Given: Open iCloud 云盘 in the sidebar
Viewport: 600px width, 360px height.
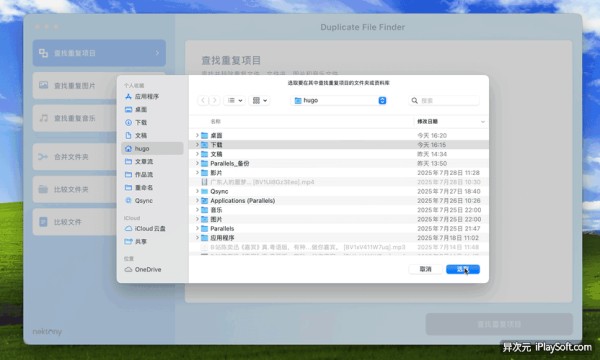Looking at the screenshot, I should pos(150,228).
